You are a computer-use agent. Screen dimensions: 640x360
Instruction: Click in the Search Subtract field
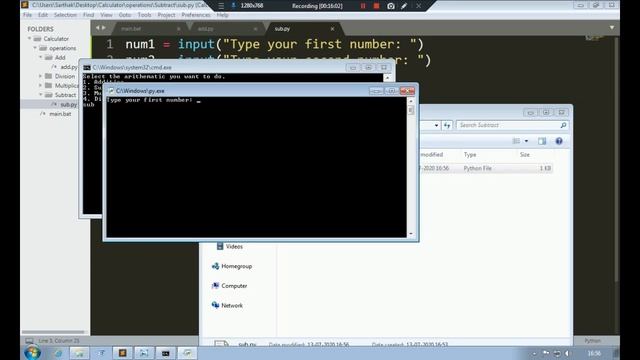pyautogui.click(x=507, y=125)
